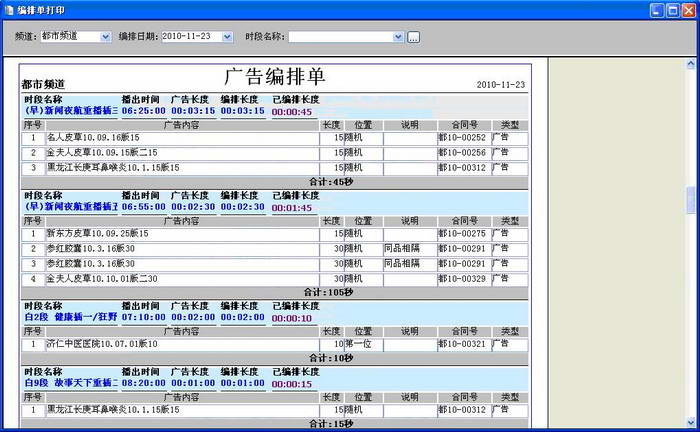The image size is (700, 432).
Task: Click the report date 2010-11-23 at top right
Action: coord(500,84)
